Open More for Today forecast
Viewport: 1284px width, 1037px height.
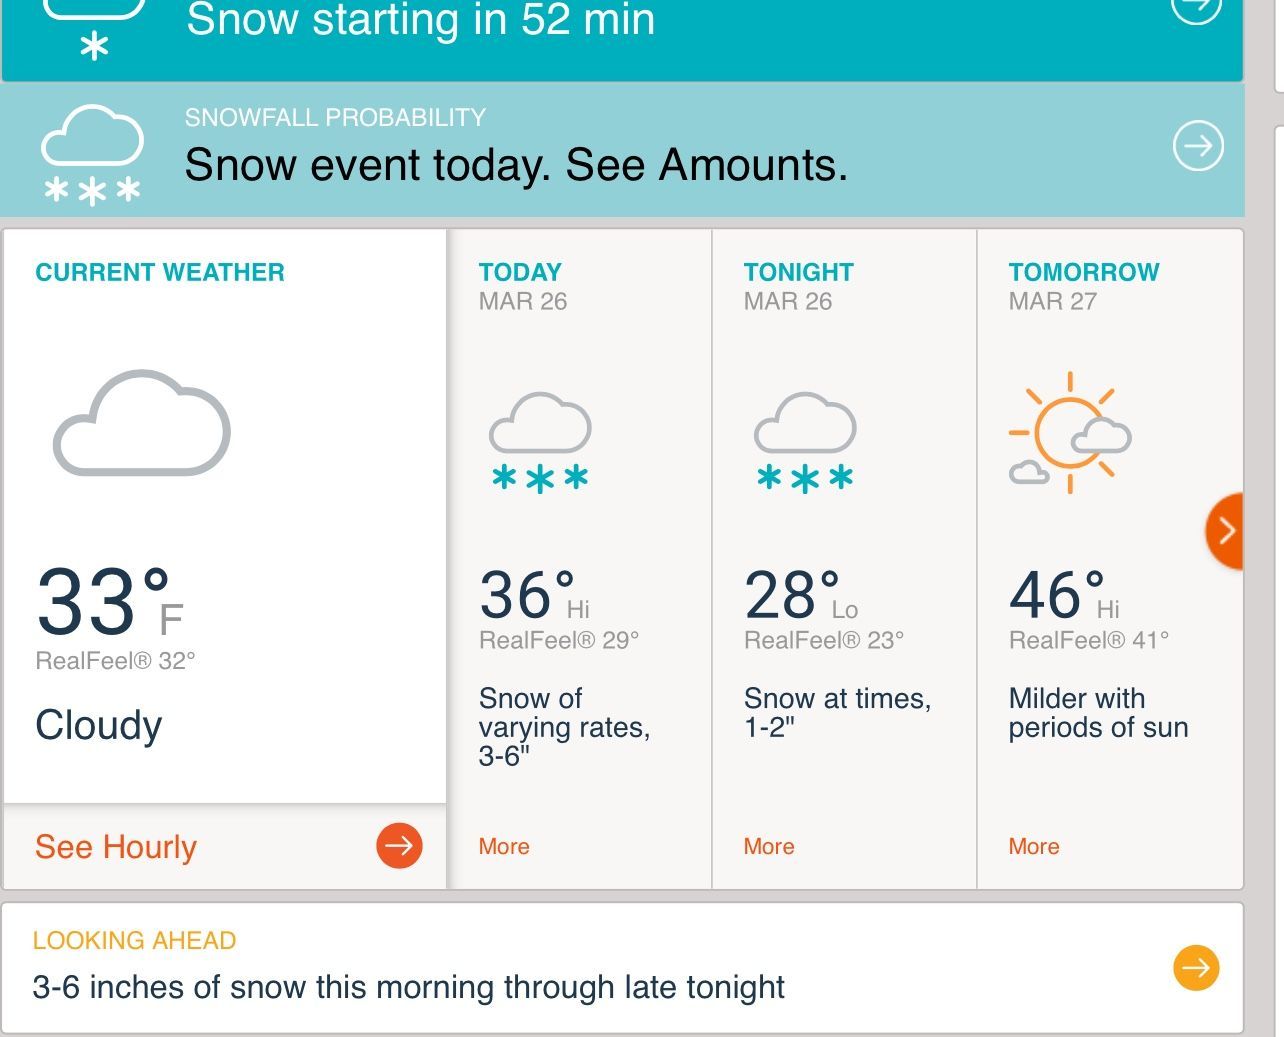click(x=504, y=846)
